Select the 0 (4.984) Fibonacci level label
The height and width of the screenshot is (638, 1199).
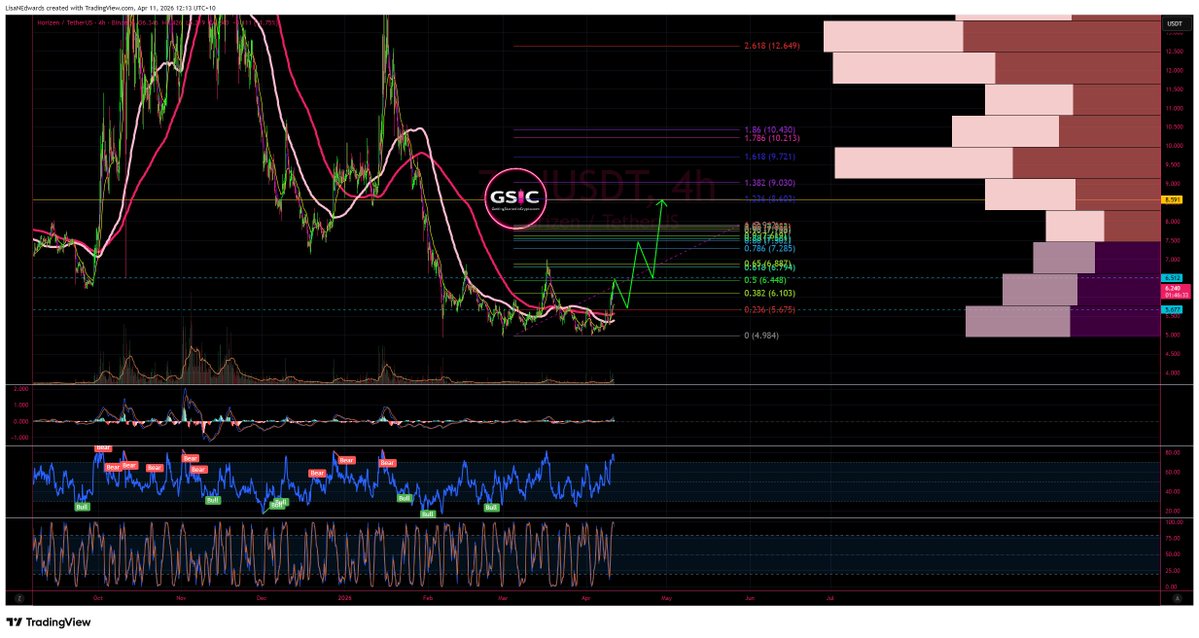(762, 336)
